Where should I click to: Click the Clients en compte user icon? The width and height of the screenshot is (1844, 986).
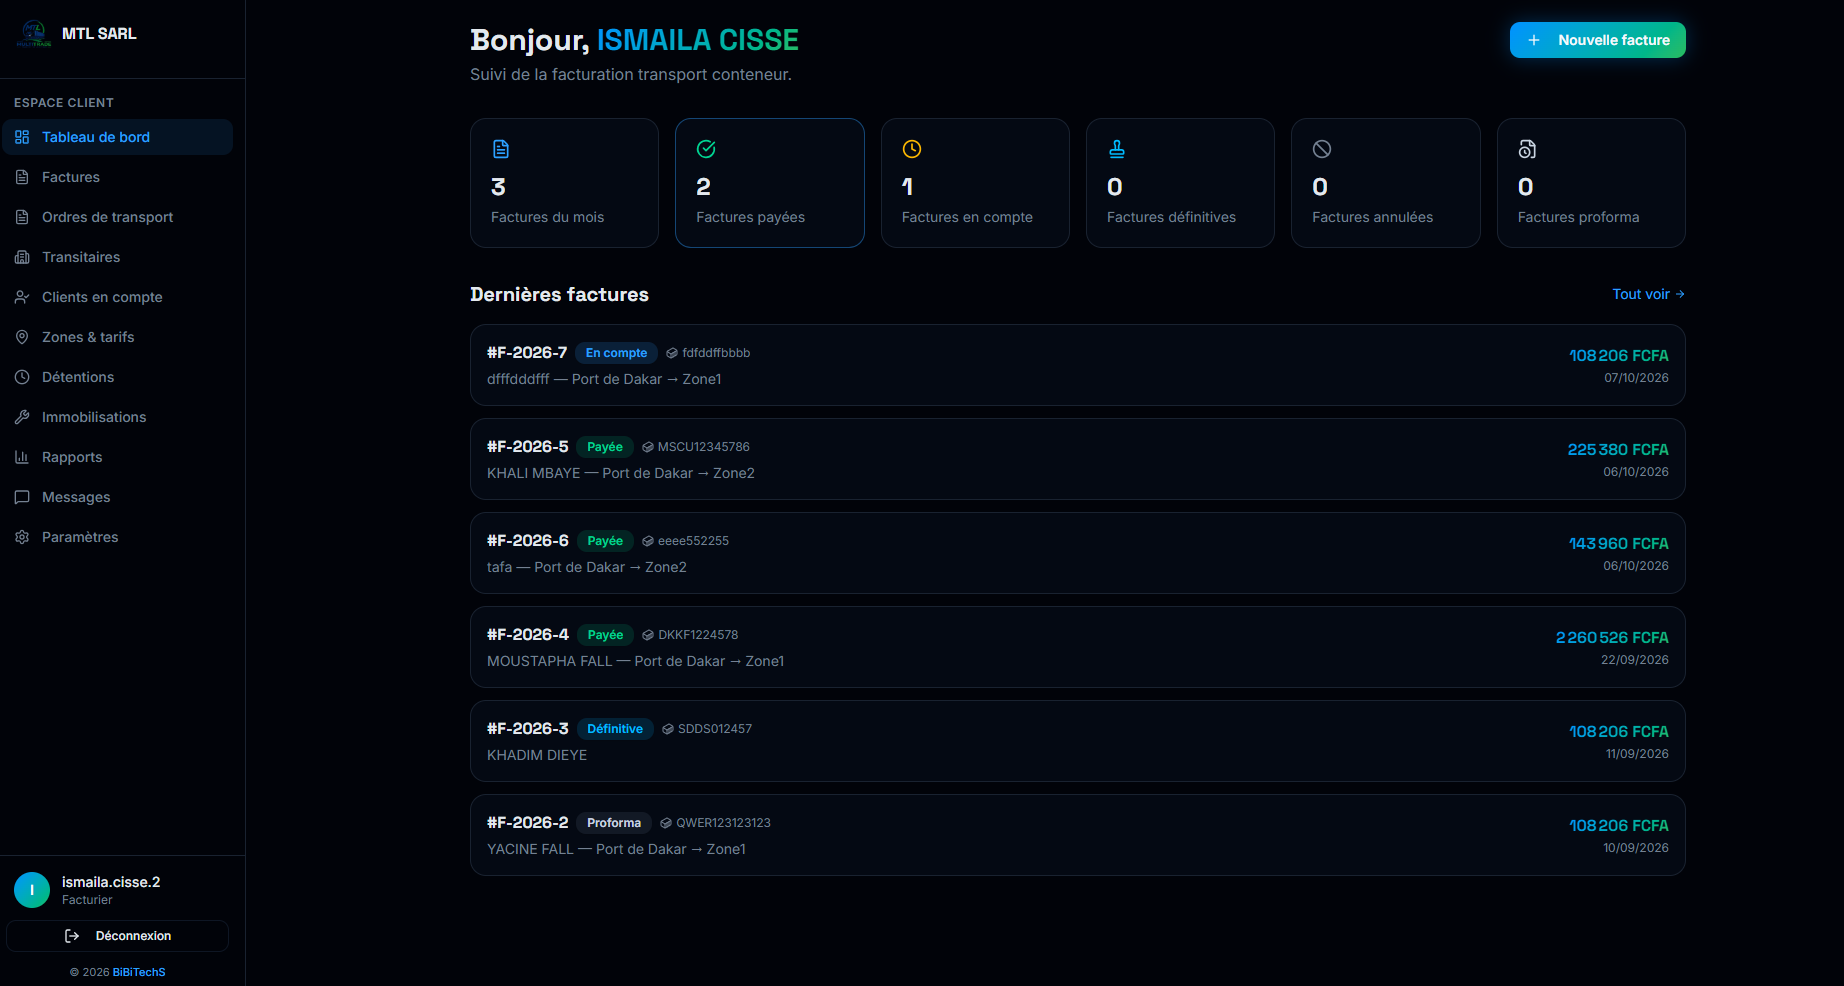22,297
